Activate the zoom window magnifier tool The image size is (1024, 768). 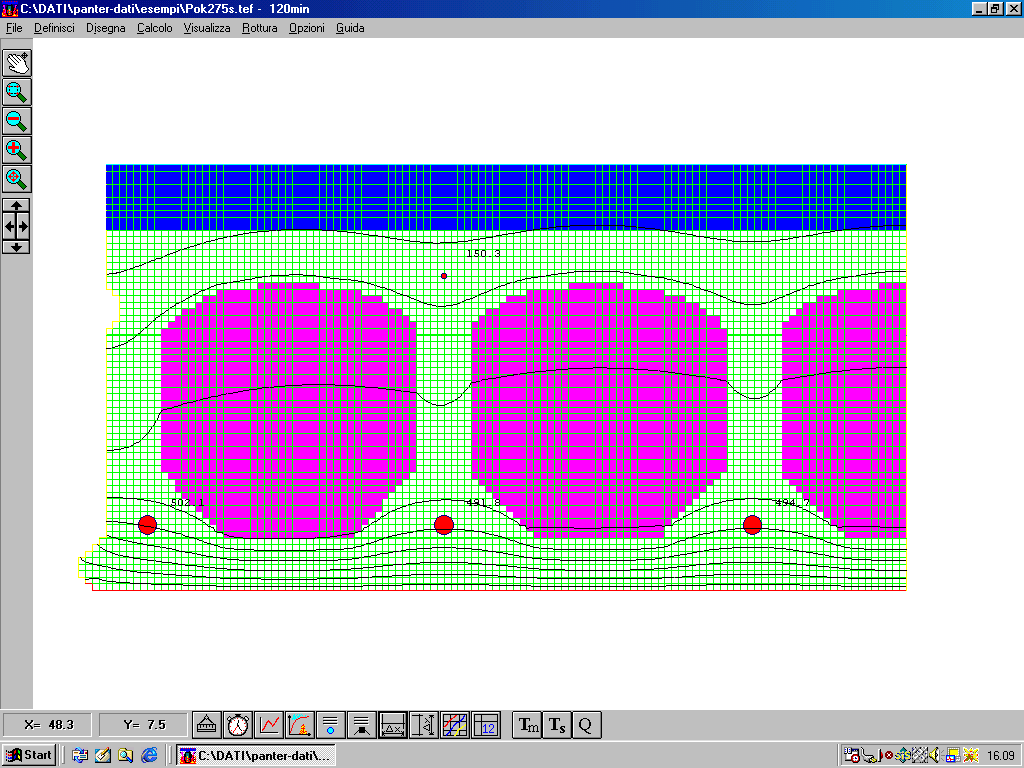tap(17, 92)
